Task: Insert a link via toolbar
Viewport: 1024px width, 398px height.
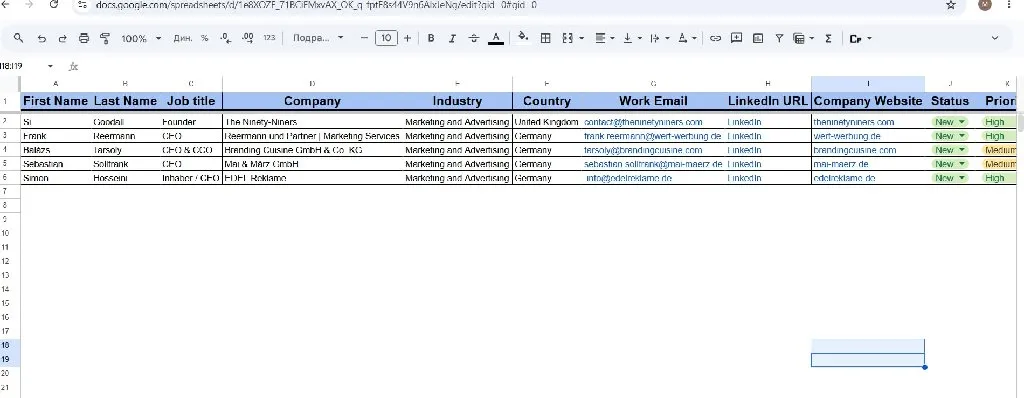Action: click(x=715, y=39)
